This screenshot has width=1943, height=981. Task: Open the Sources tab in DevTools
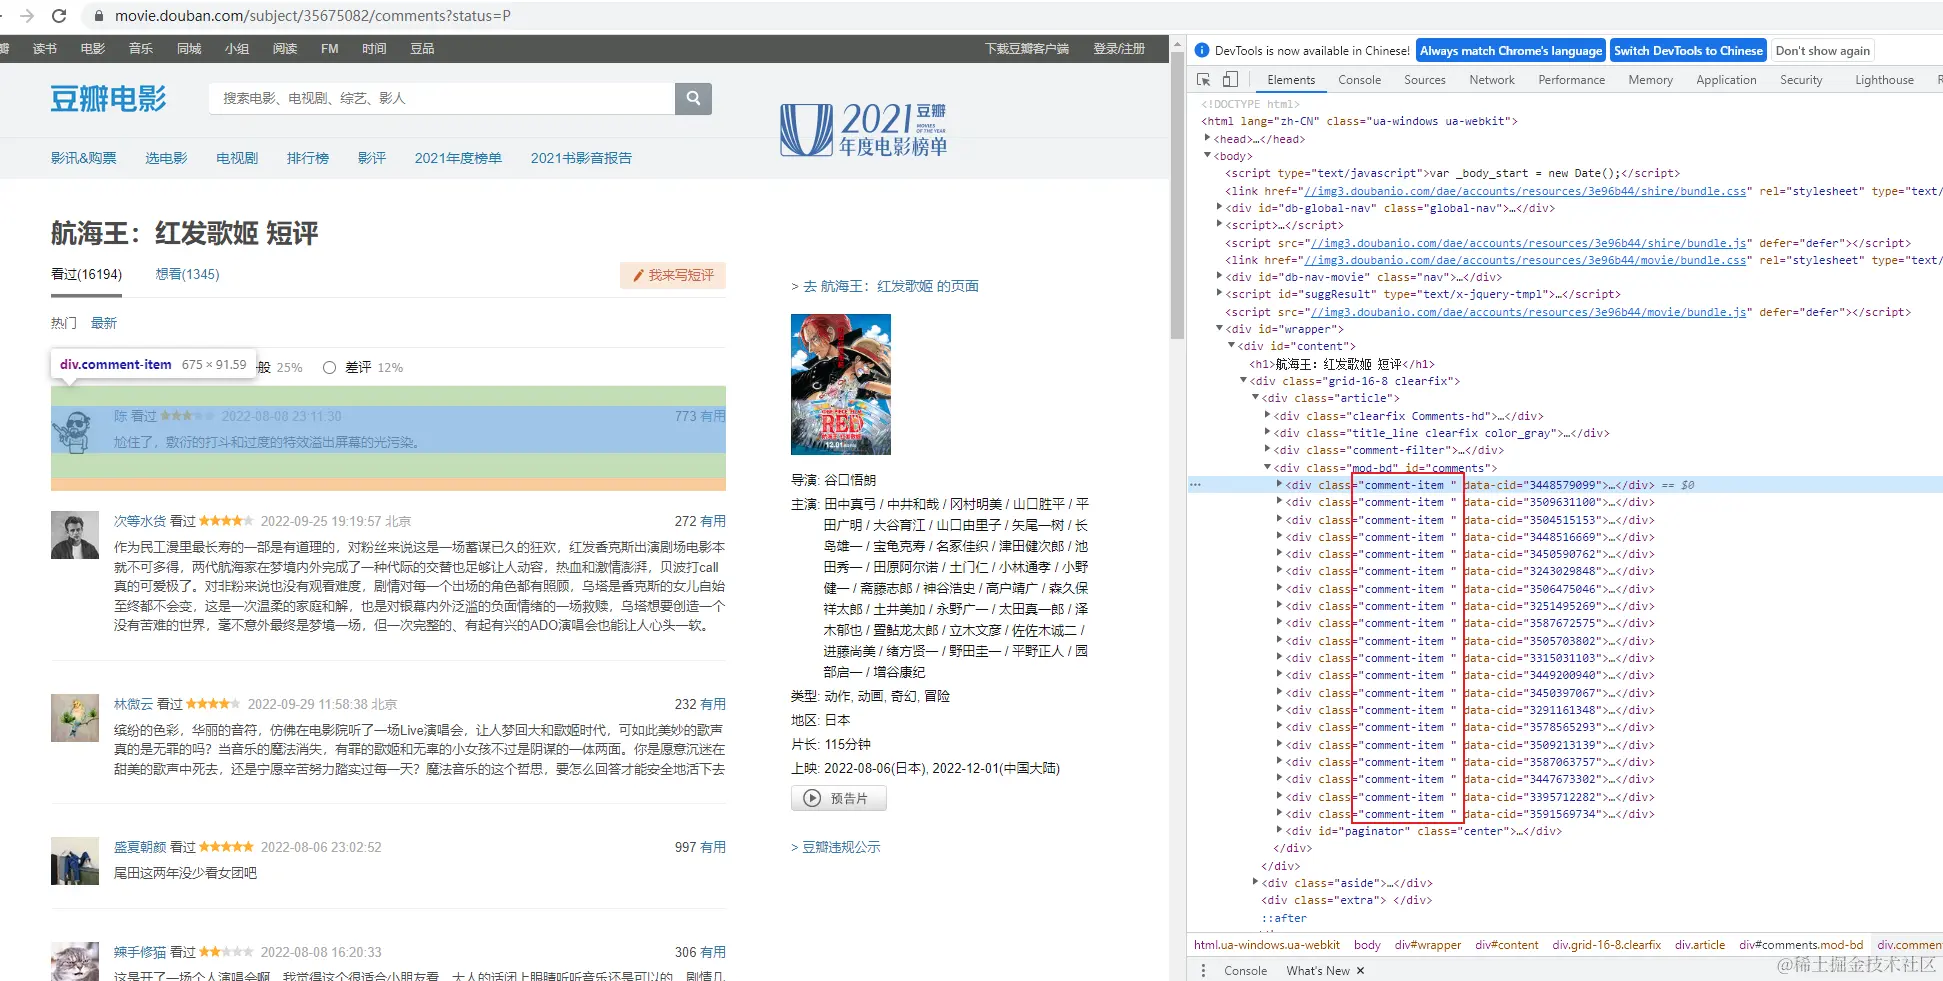[1424, 80]
